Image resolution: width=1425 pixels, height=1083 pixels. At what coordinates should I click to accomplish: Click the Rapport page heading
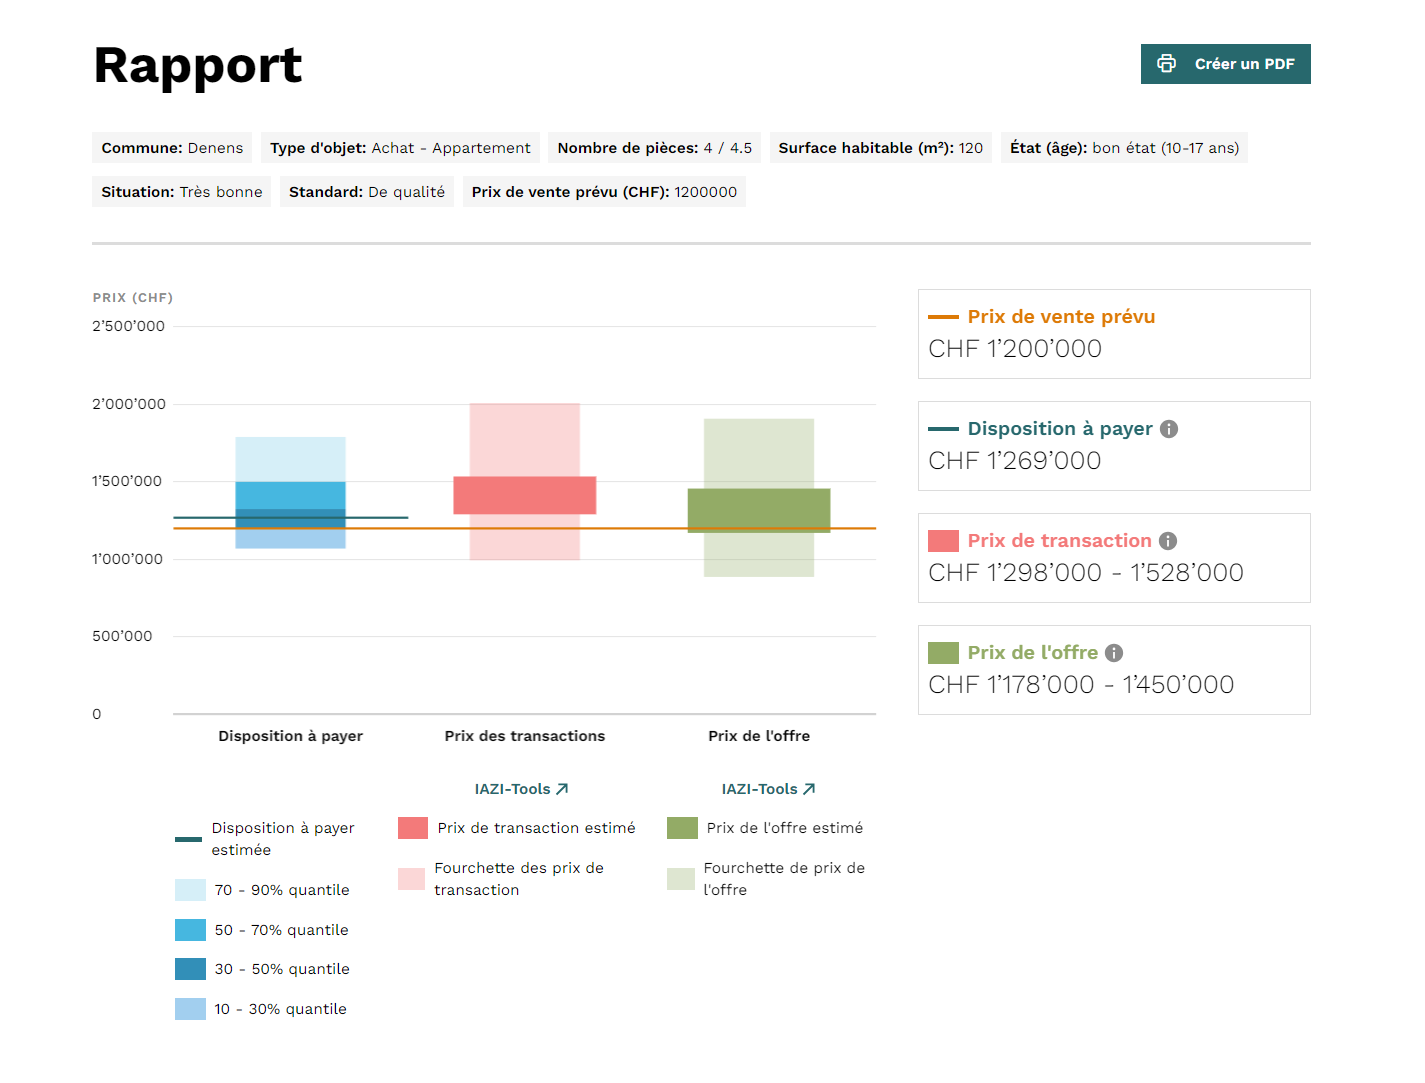point(198,66)
